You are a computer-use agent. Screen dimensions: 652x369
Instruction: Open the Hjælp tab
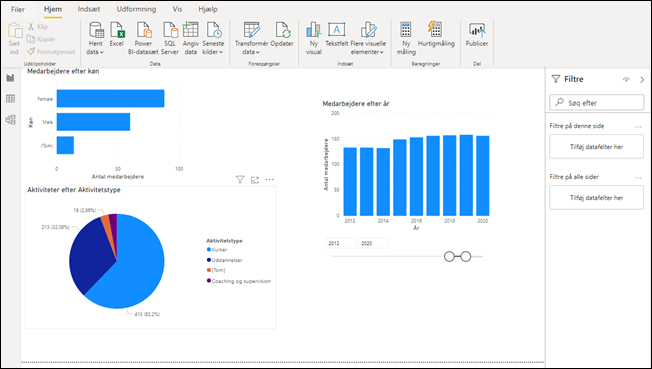[208, 9]
